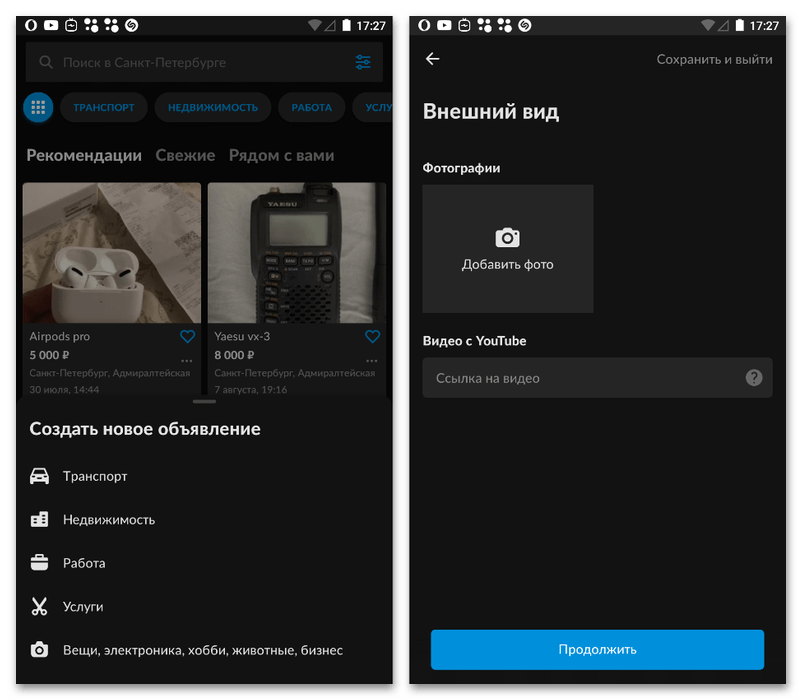Favorite the Yaesu vx-3 listing

tap(372, 336)
